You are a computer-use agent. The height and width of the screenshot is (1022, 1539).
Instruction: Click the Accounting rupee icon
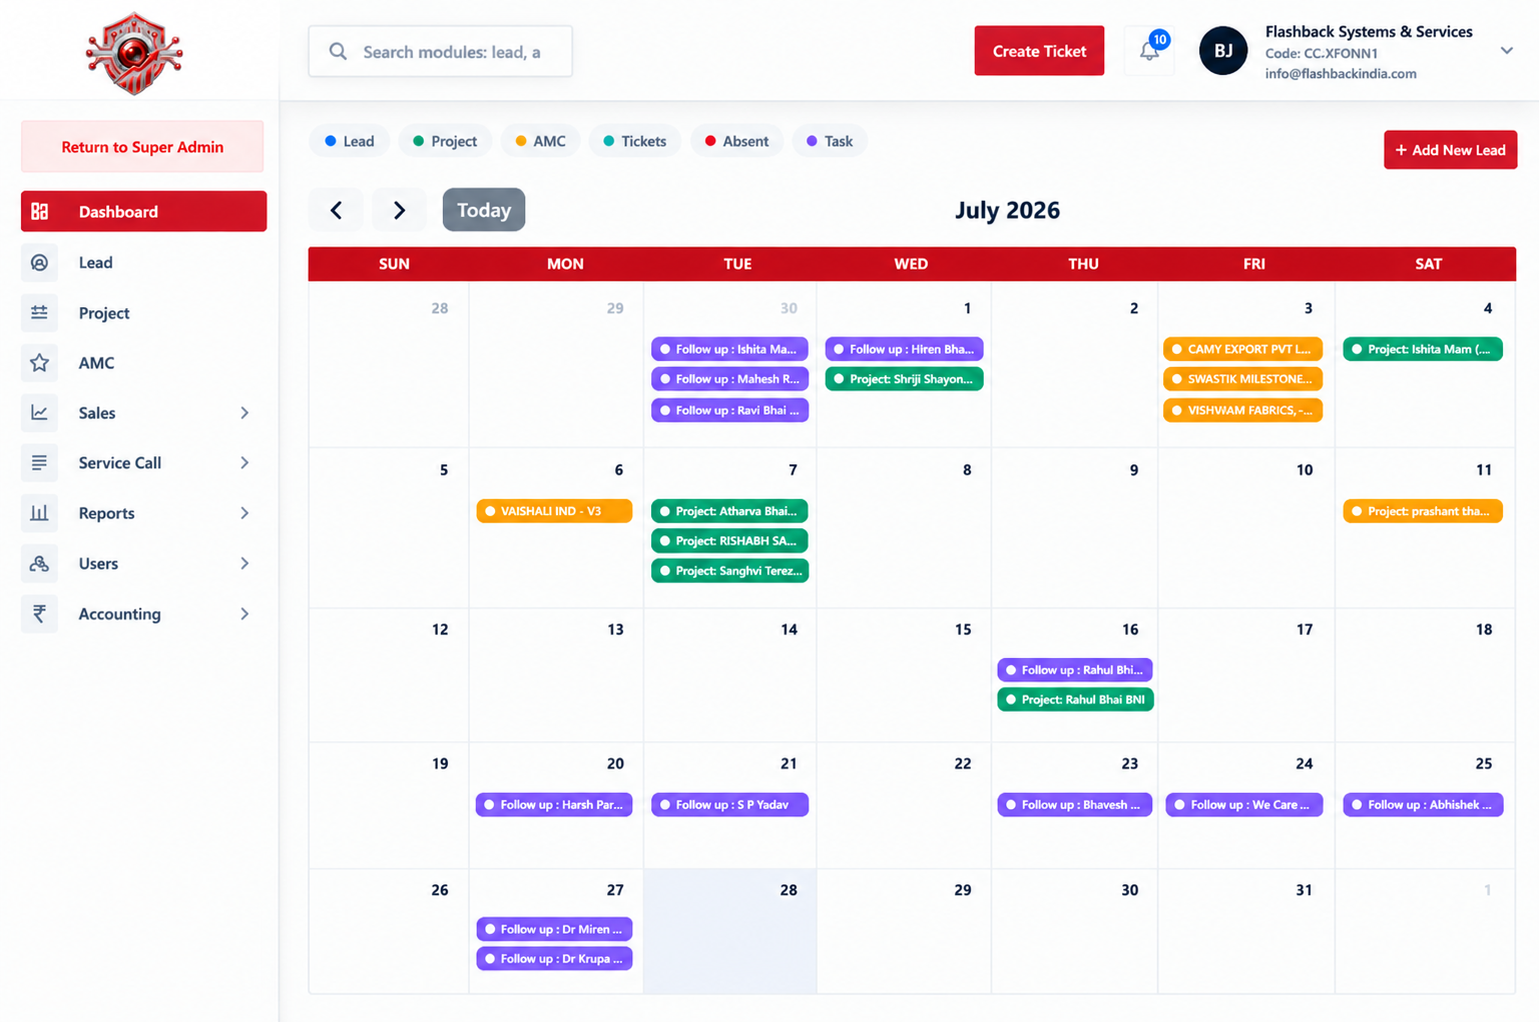[x=39, y=614]
